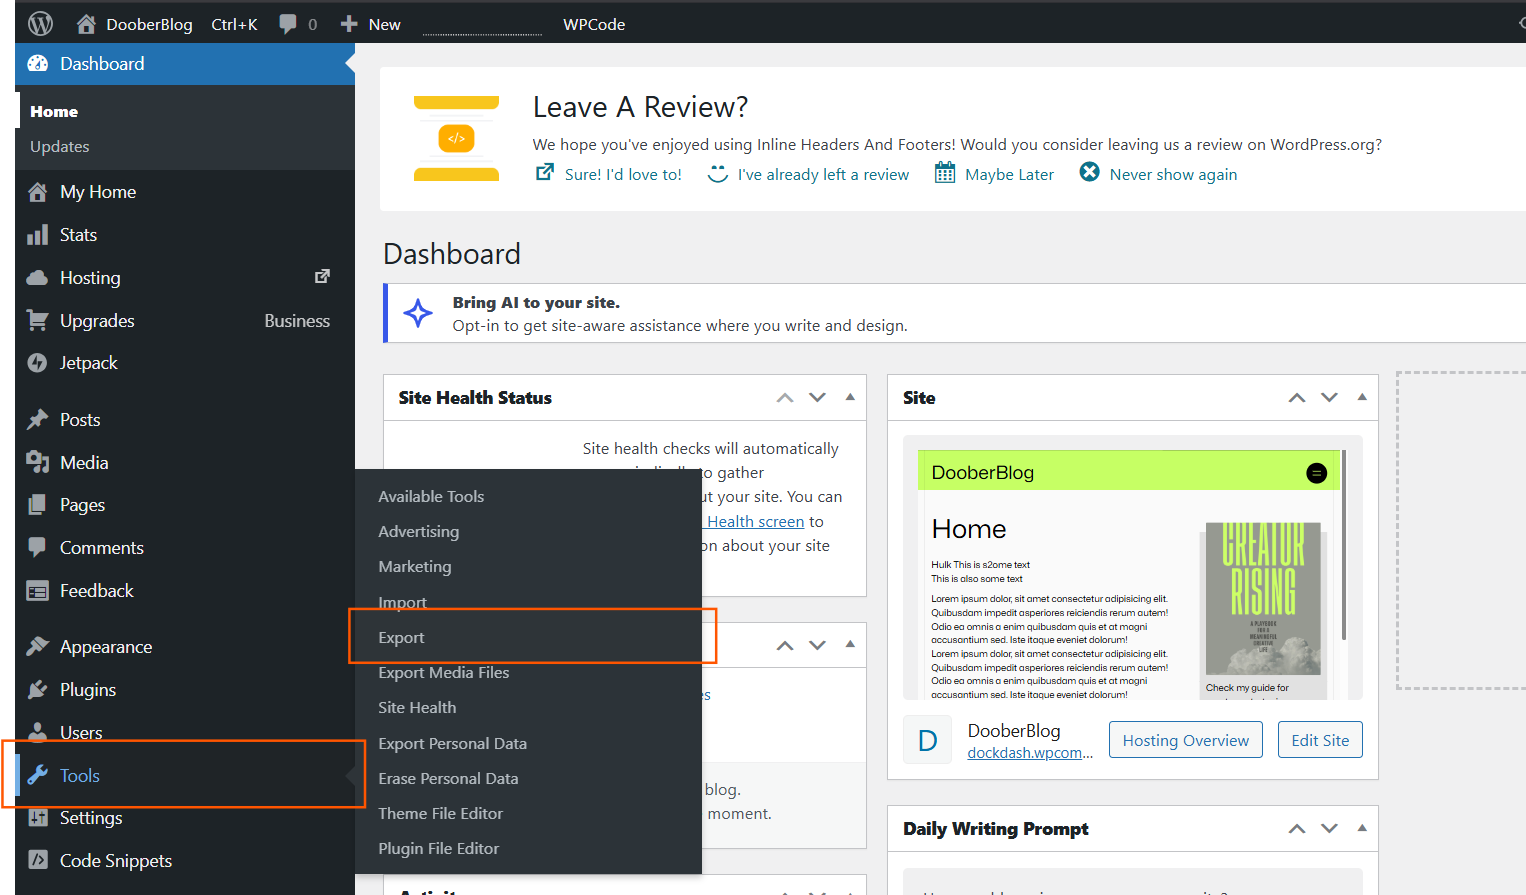Click the Pages document icon

coord(38,505)
